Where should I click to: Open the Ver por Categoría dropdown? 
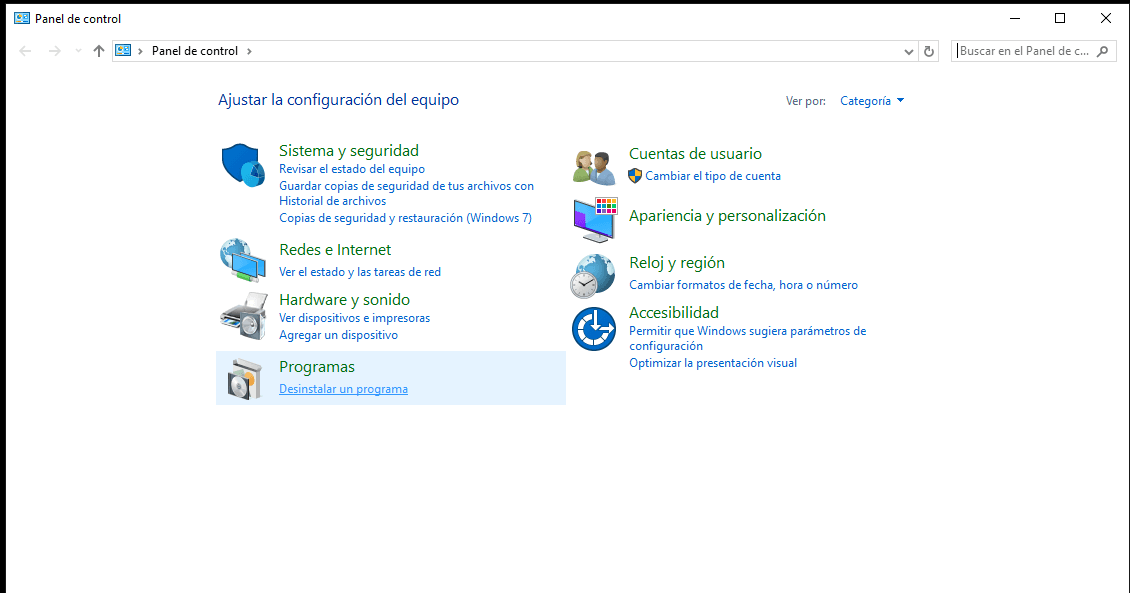tap(872, 101)
